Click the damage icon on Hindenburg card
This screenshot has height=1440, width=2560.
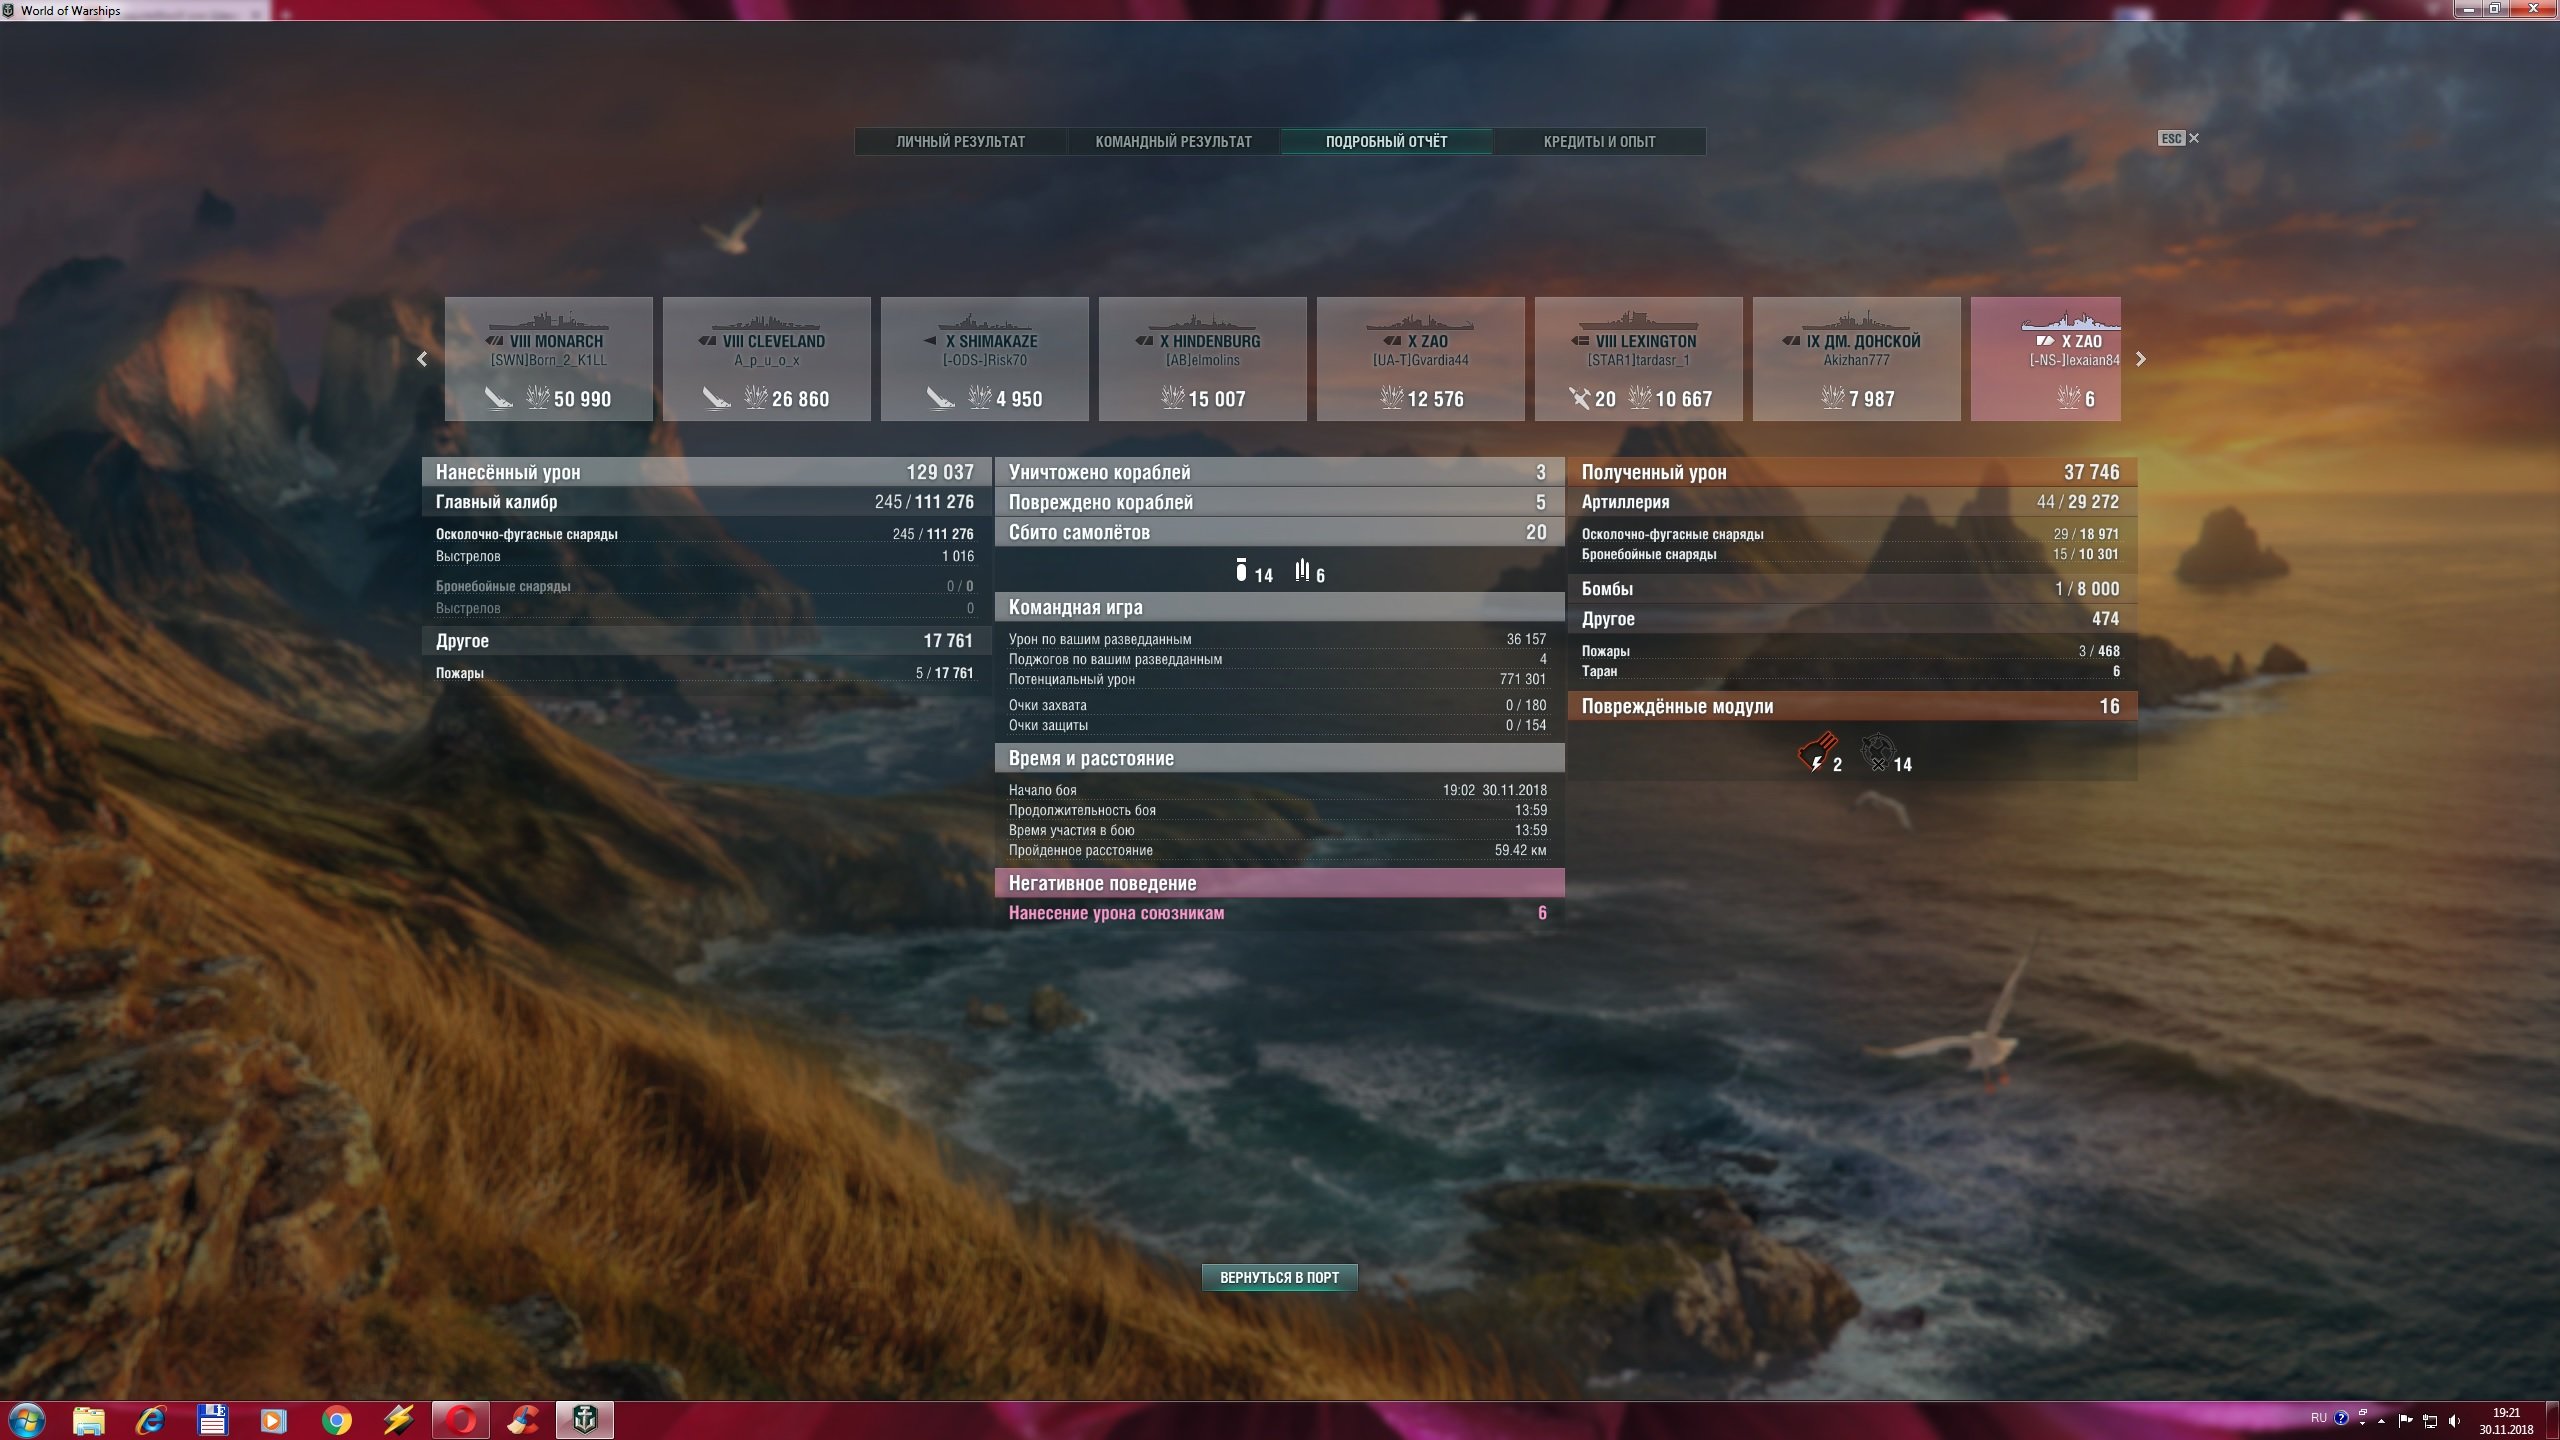coord(1172,398)
